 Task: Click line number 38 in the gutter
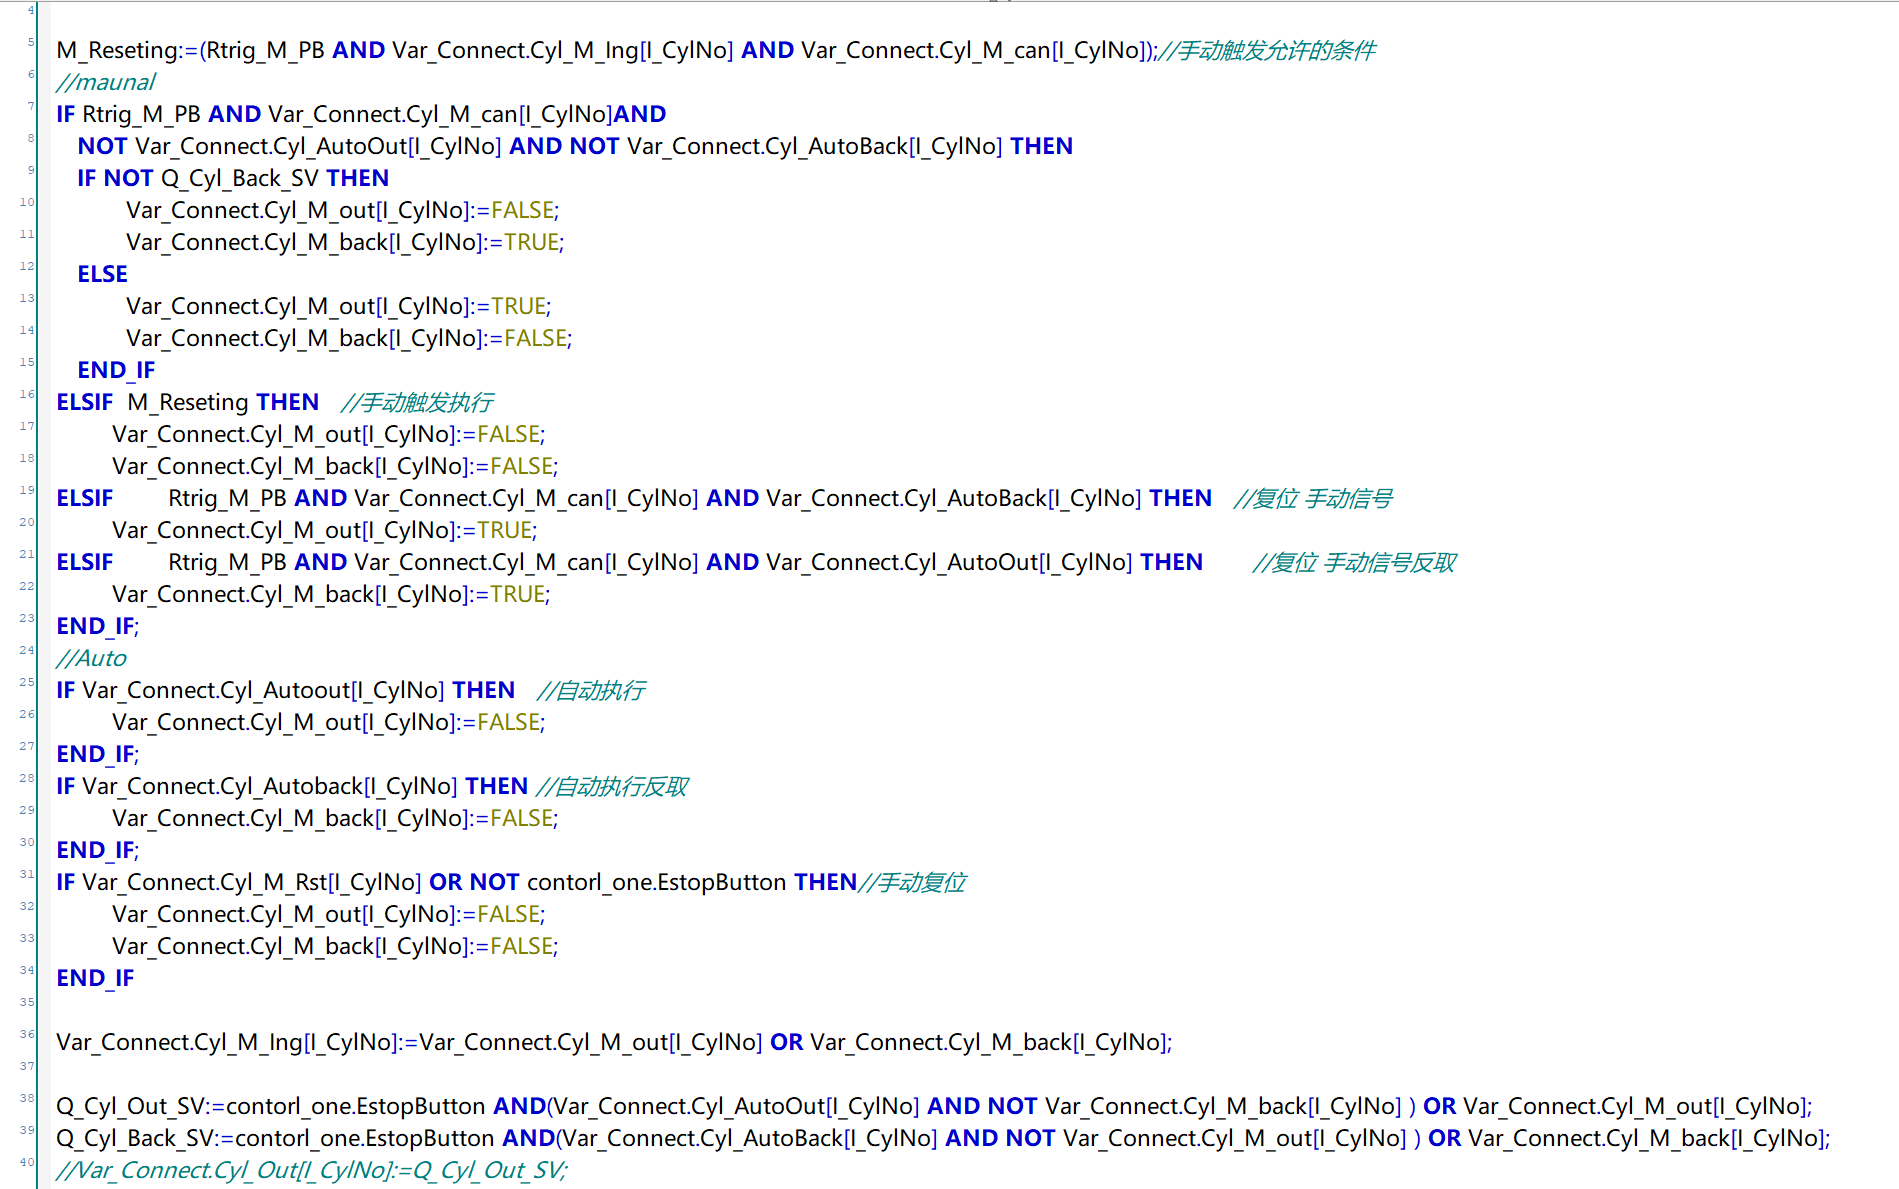coord(27,1098)
